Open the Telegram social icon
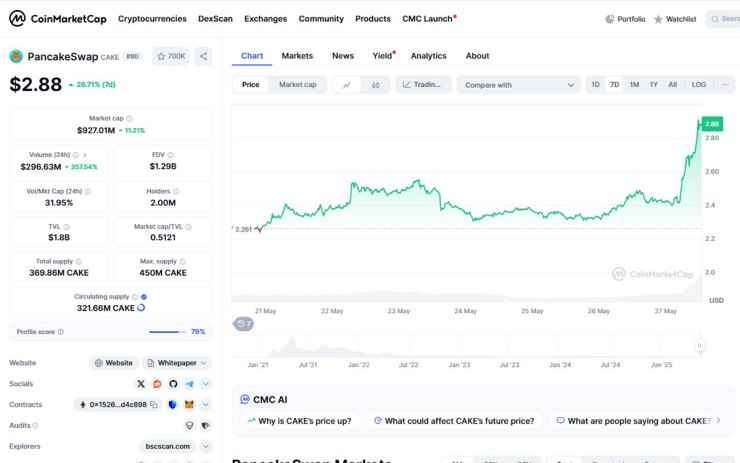 [x=189, y=384]
